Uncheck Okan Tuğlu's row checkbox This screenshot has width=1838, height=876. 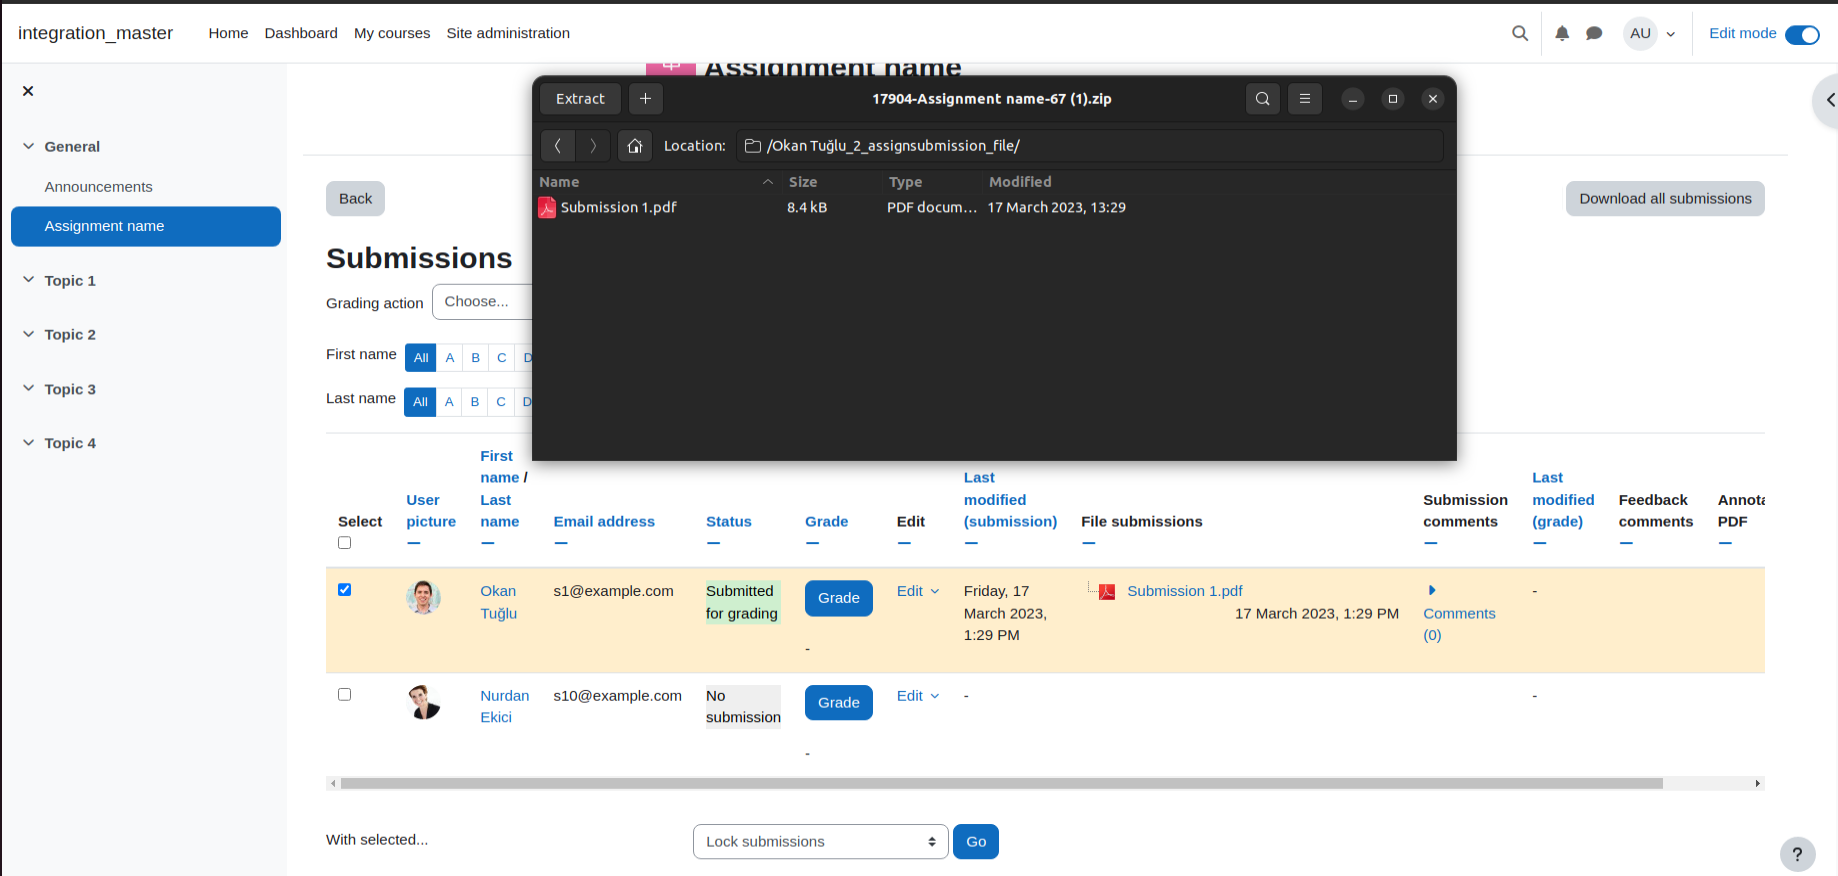click(344, 590)
